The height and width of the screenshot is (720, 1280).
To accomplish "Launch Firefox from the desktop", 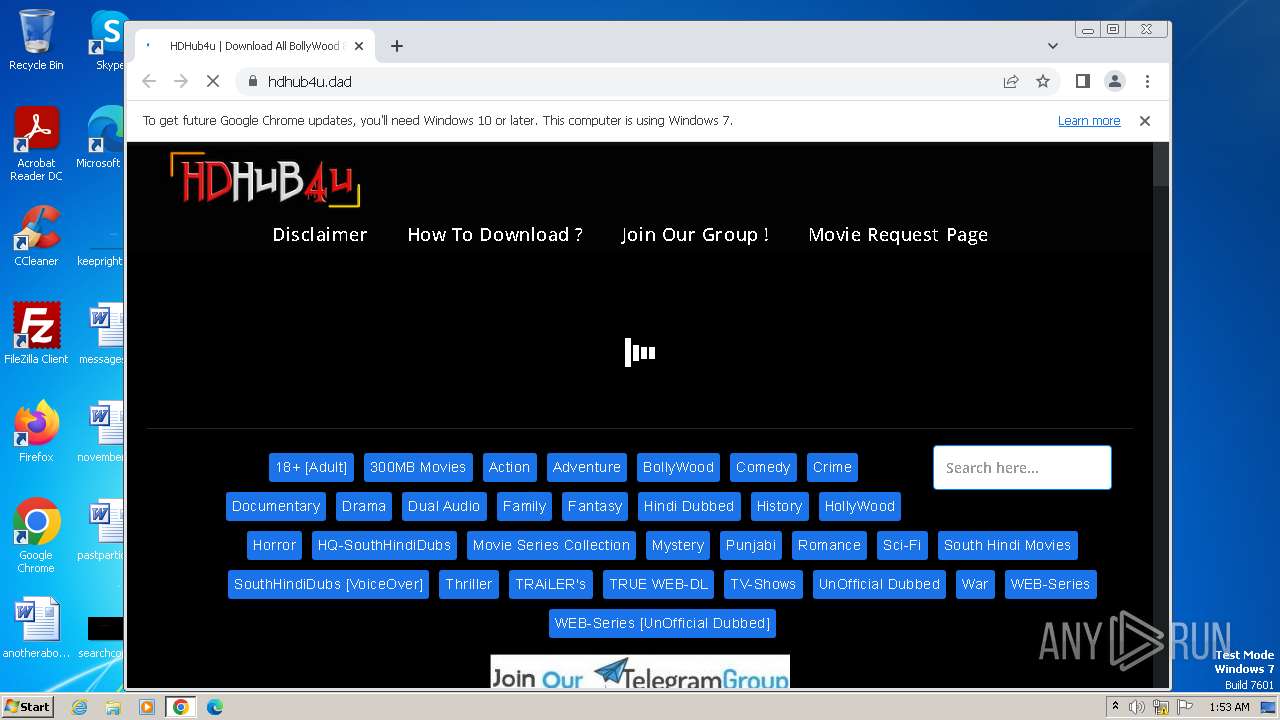I will point(36,432).
